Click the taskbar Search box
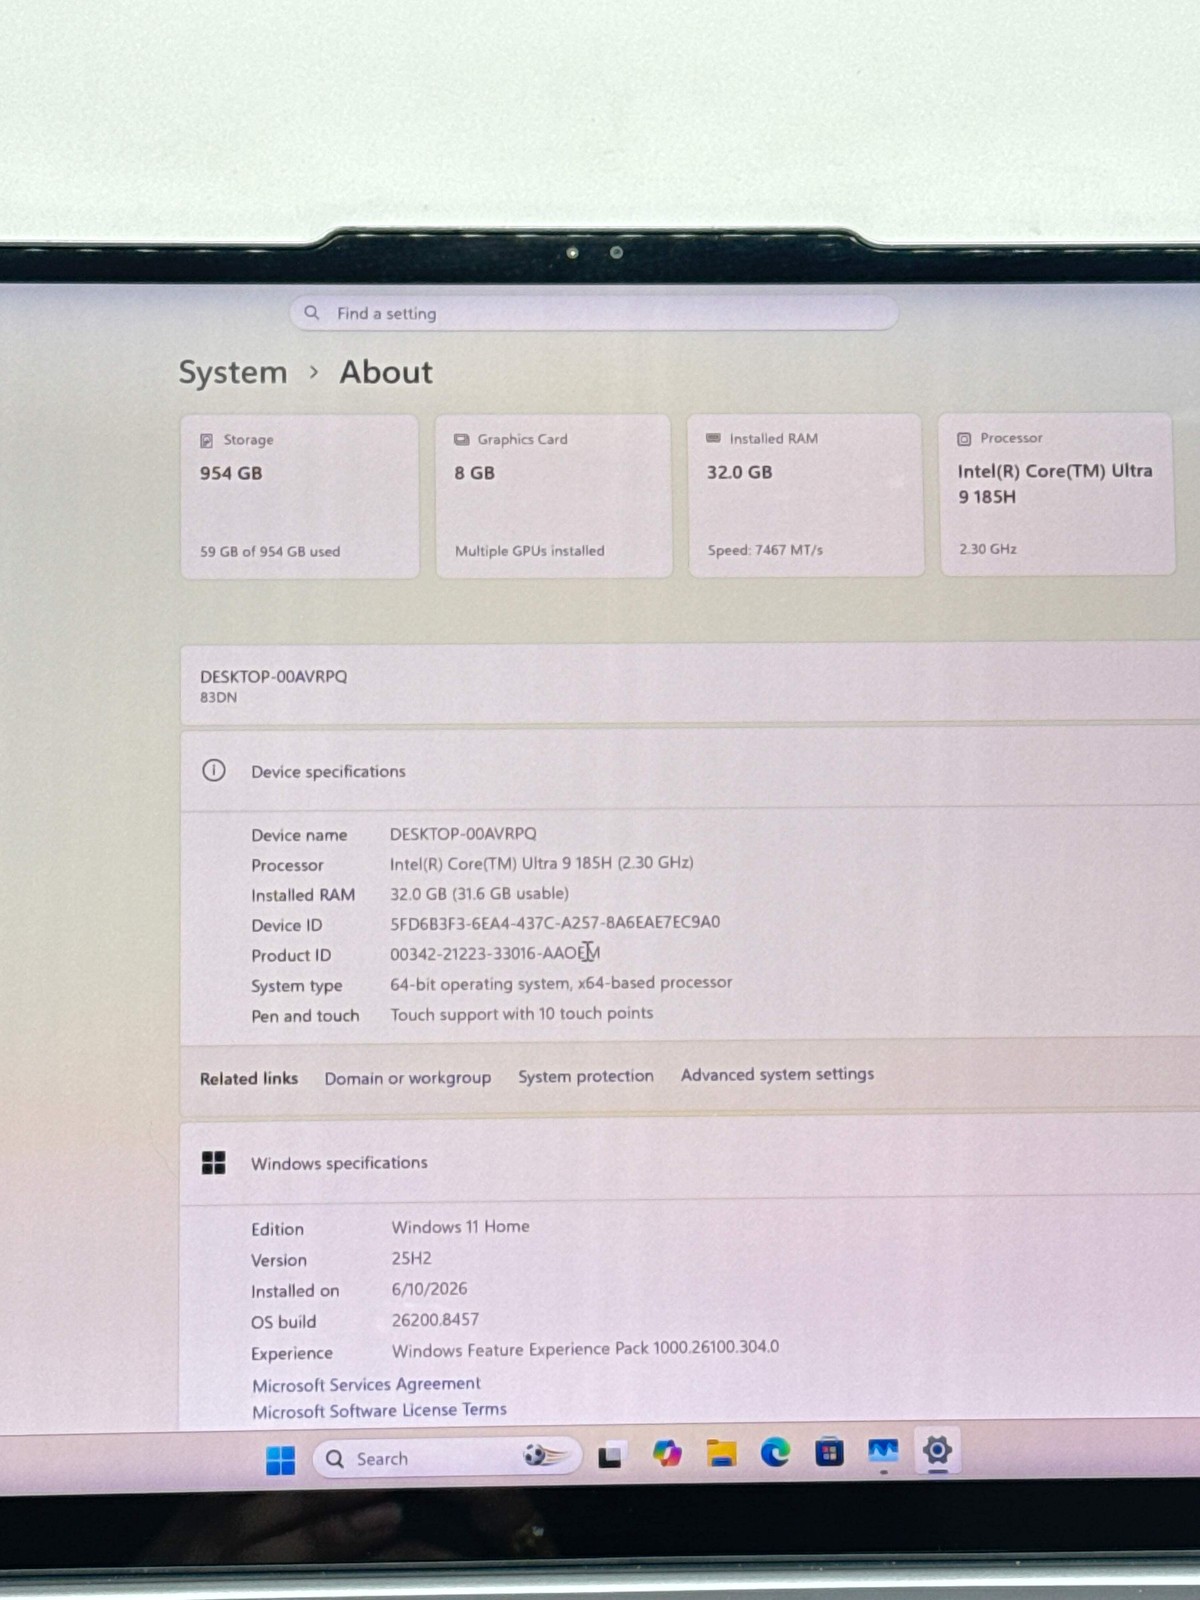 click(x=448, y=1458)
